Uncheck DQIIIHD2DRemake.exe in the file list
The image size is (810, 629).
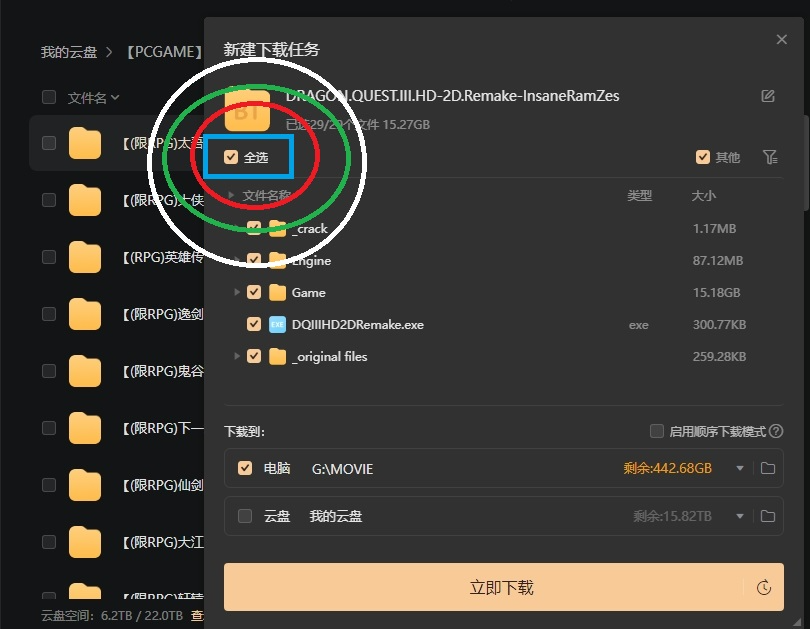click(253, 324)
